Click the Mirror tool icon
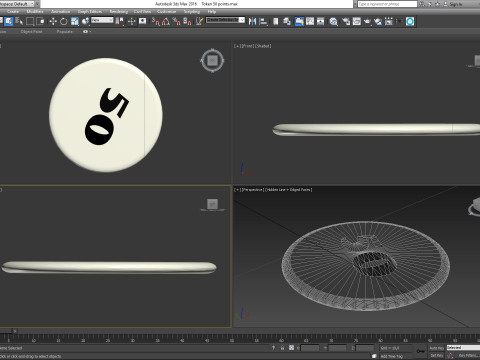 click(x=252, y=22)
